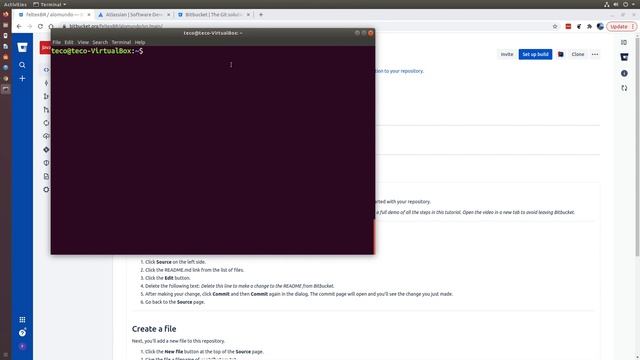
Task: Open View menu in the terminal window
Action: click(x=83, y=42)
